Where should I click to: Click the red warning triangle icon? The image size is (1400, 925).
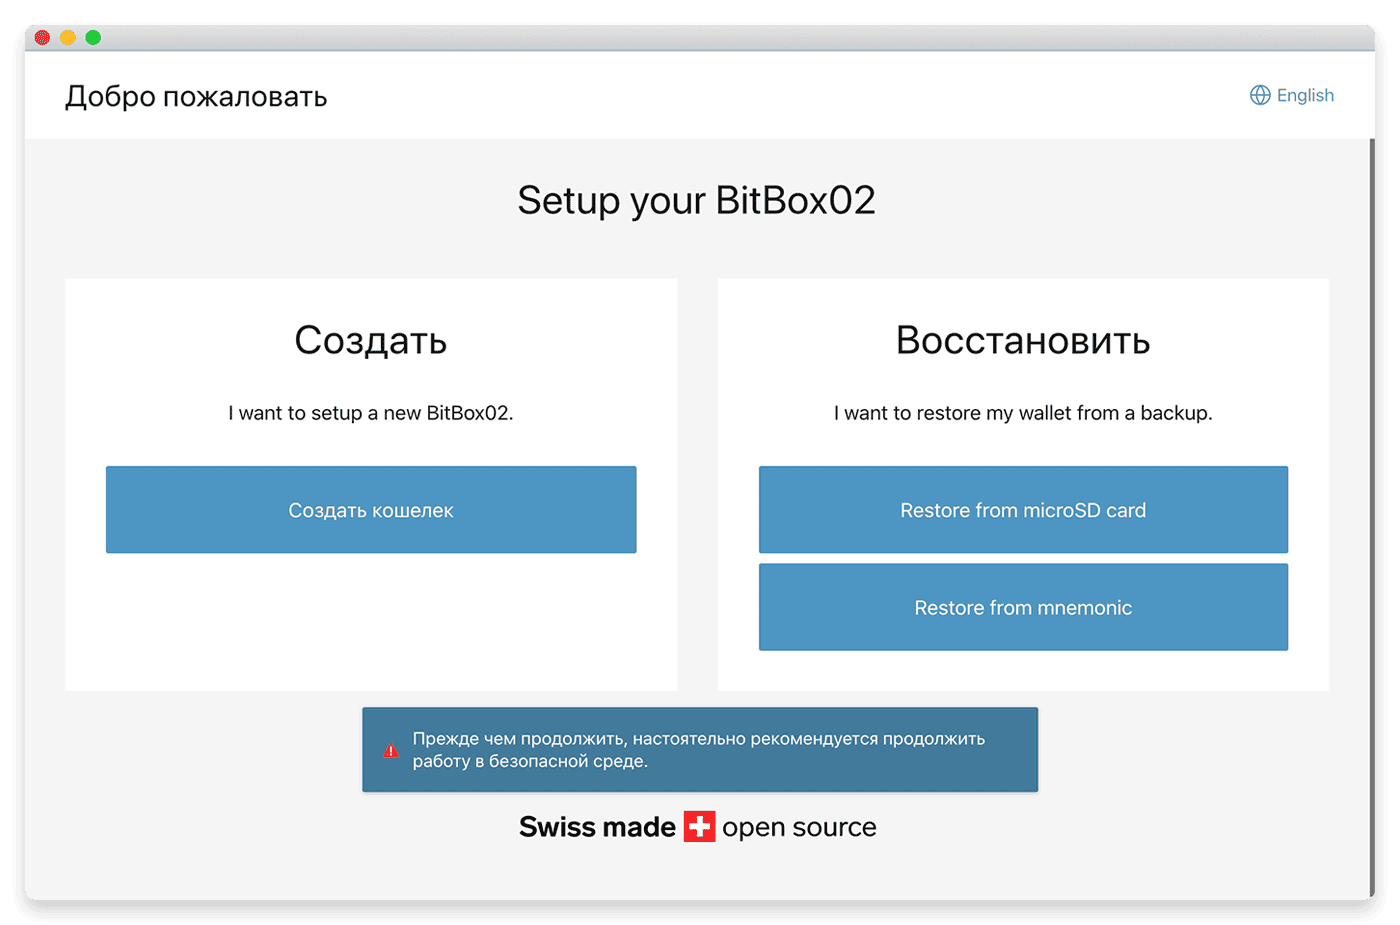[x=391, y=750]
